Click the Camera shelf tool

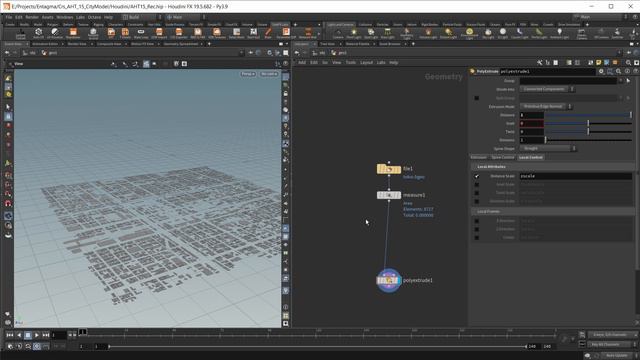pyautogui.click(x=338, y=33)
